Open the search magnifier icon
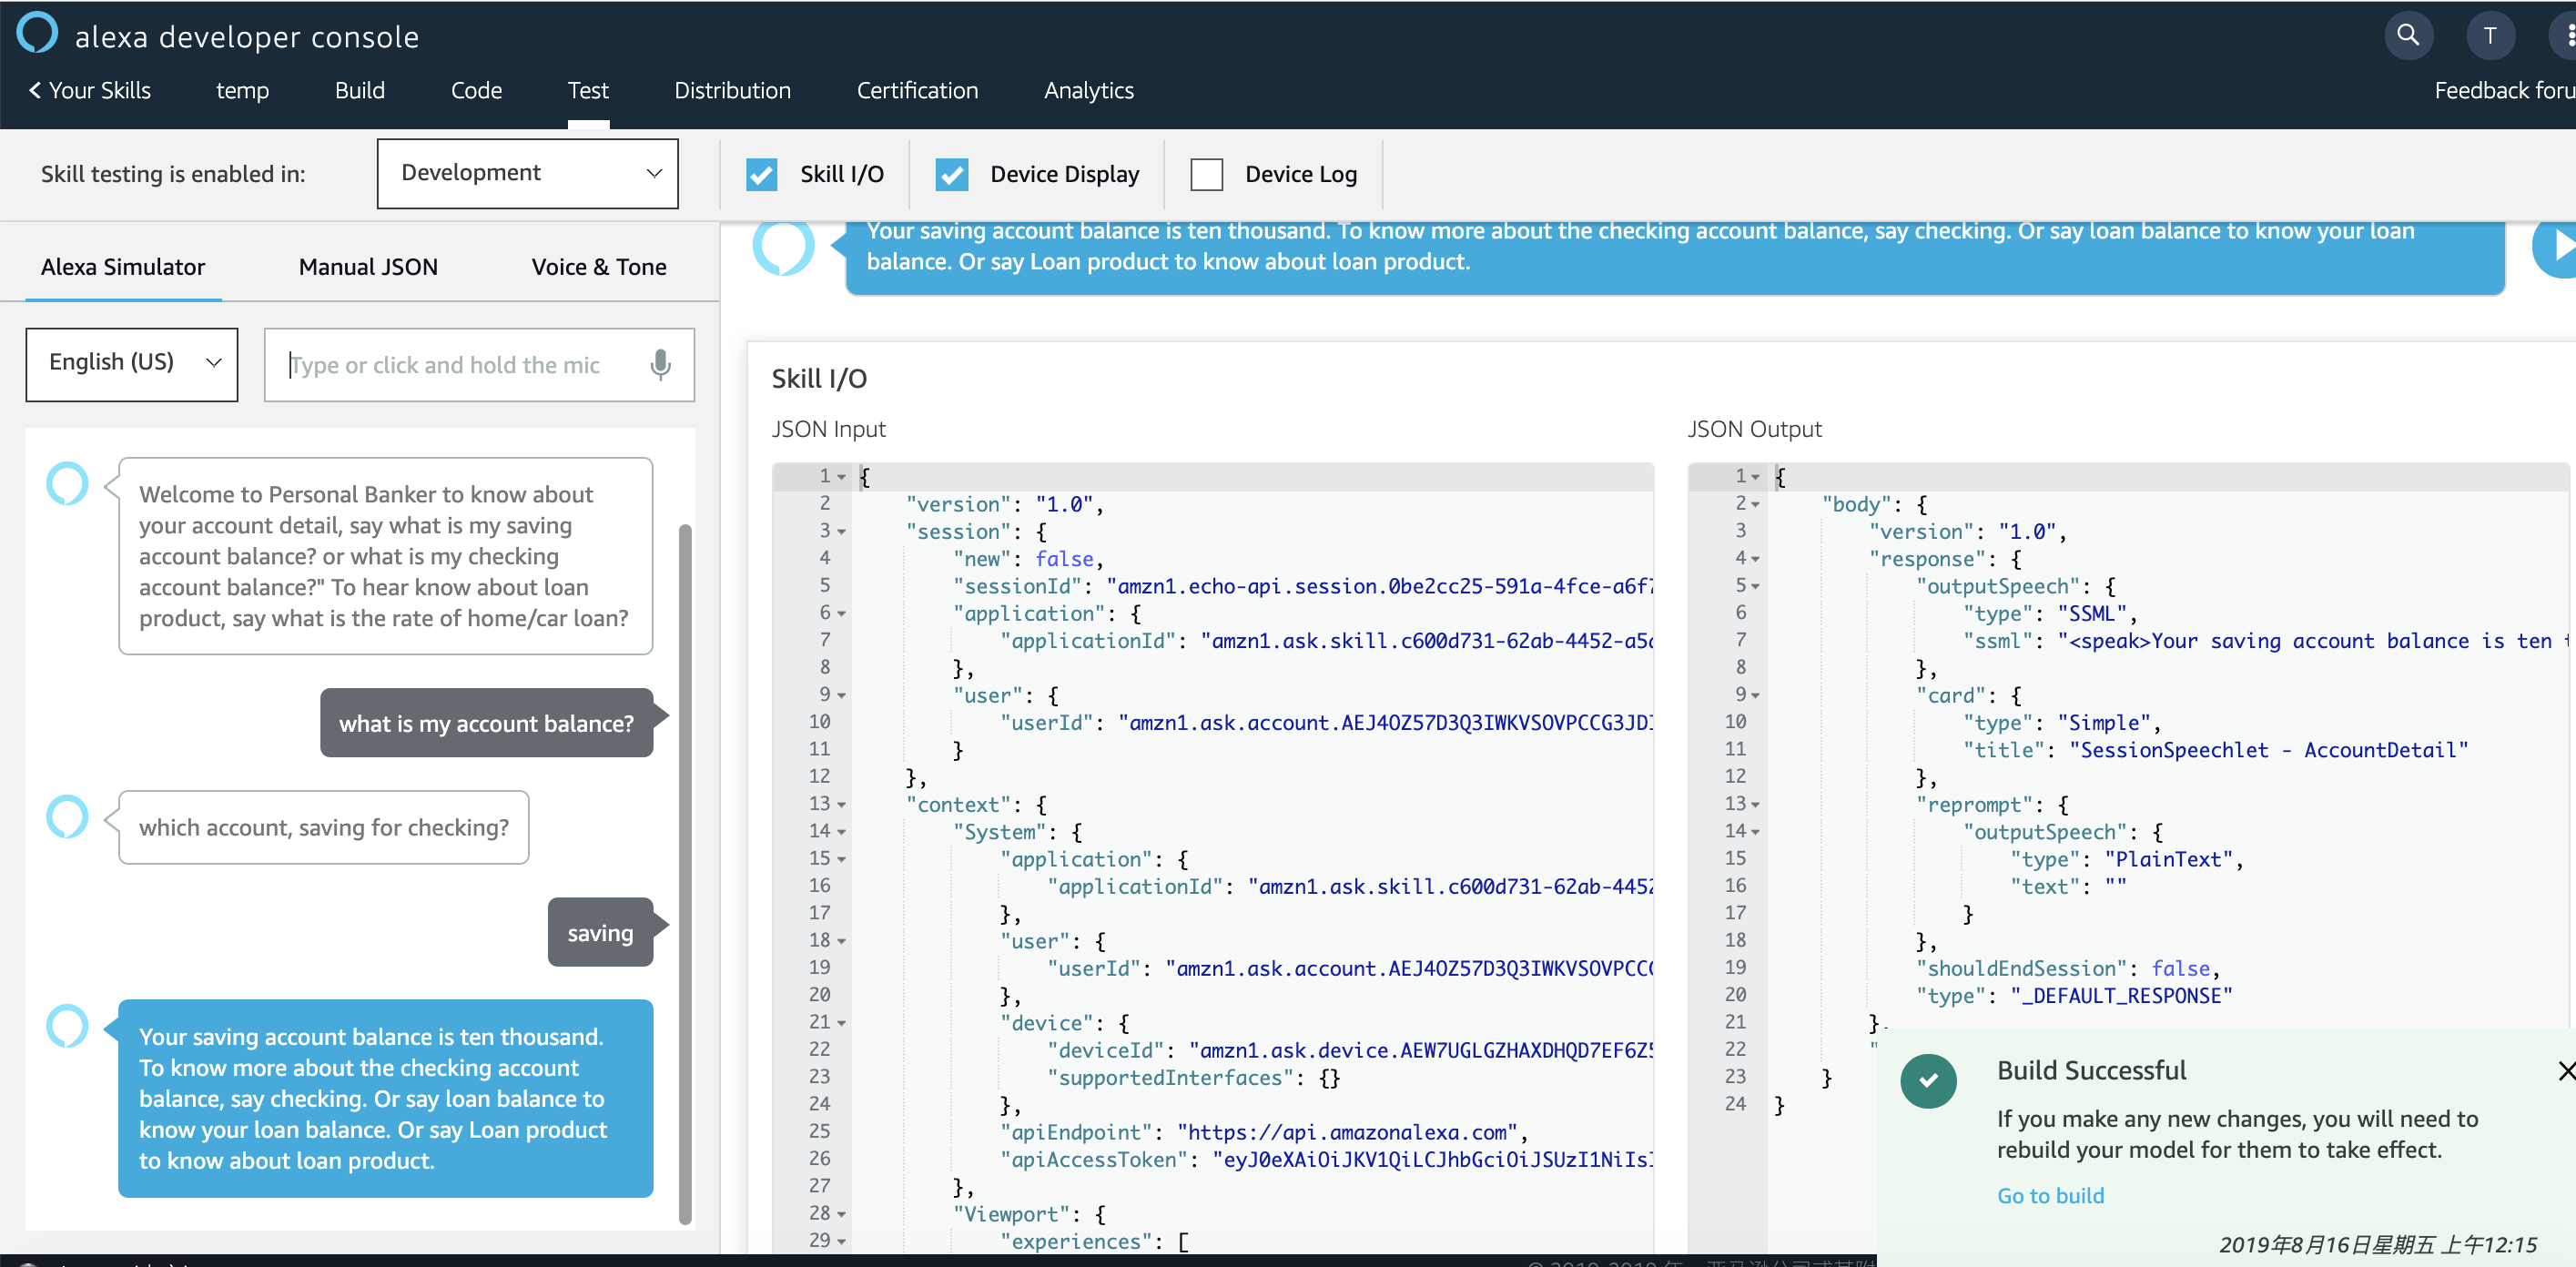Image resolution: width=2576 pixels, height=1267 pixels. coord(2409,36)
